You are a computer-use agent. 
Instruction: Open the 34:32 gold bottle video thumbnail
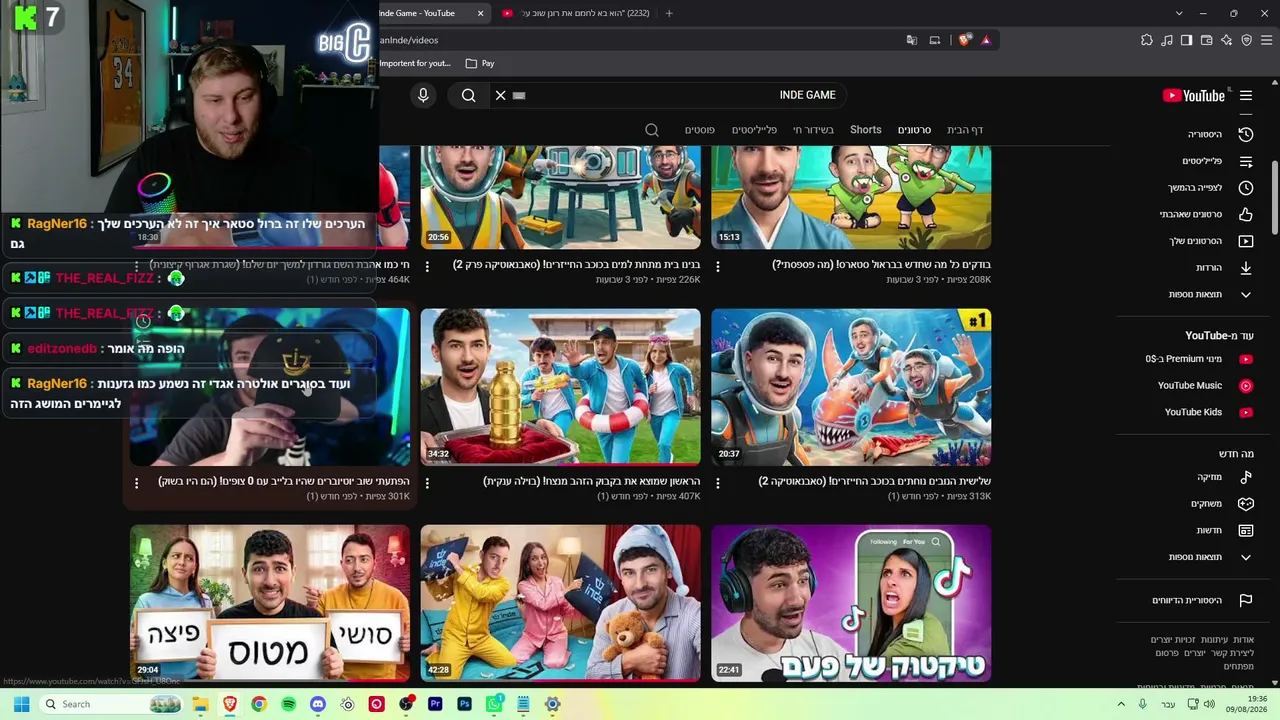pyautogui.click(x=560, y=387)
